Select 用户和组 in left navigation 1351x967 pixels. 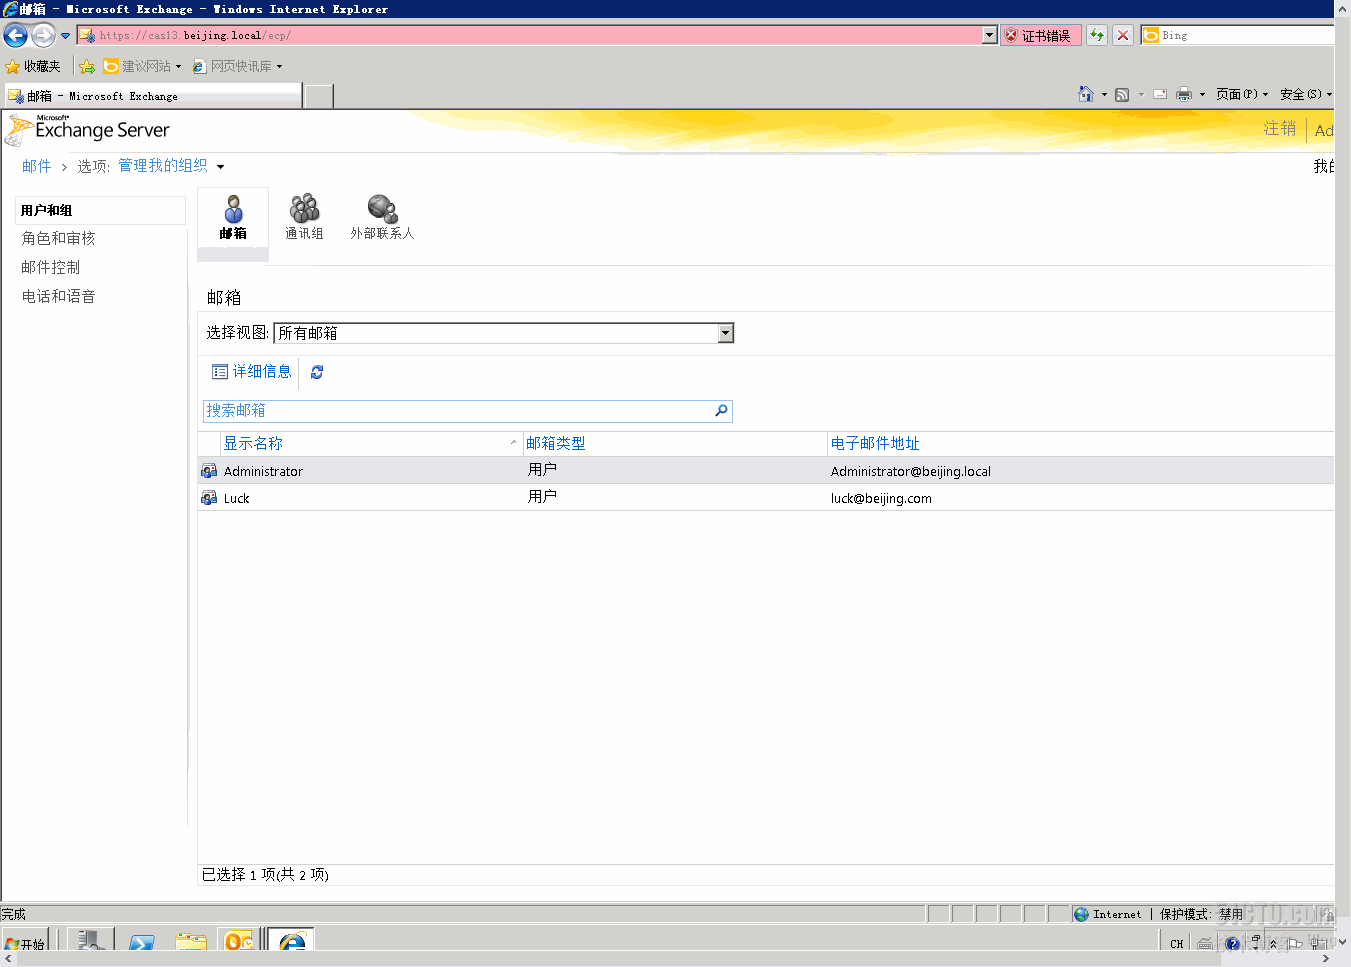click(x=101, y=210)
